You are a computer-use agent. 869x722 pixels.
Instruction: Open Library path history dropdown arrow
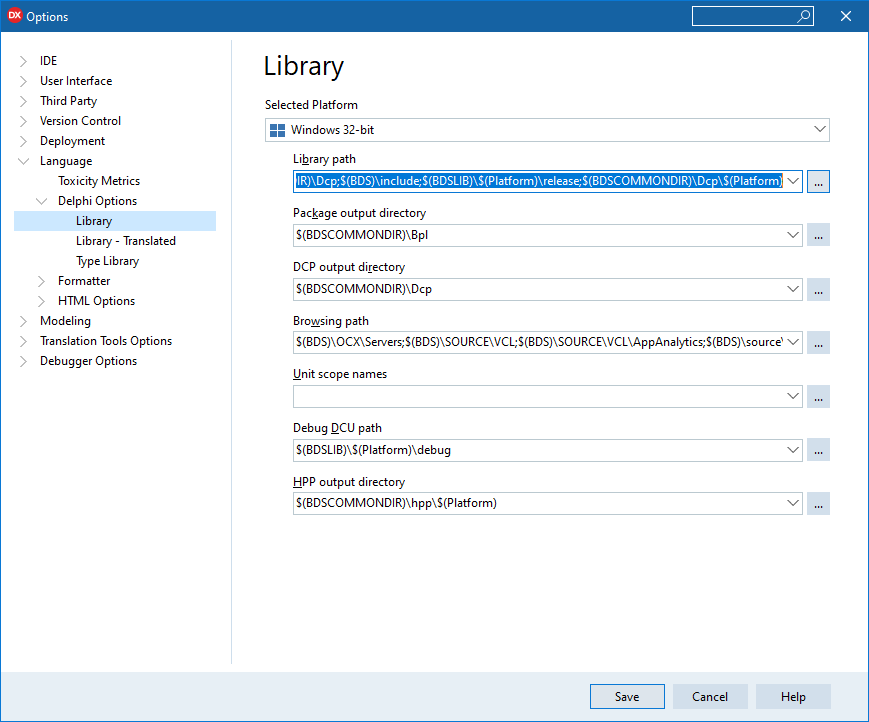click(793, 181)
